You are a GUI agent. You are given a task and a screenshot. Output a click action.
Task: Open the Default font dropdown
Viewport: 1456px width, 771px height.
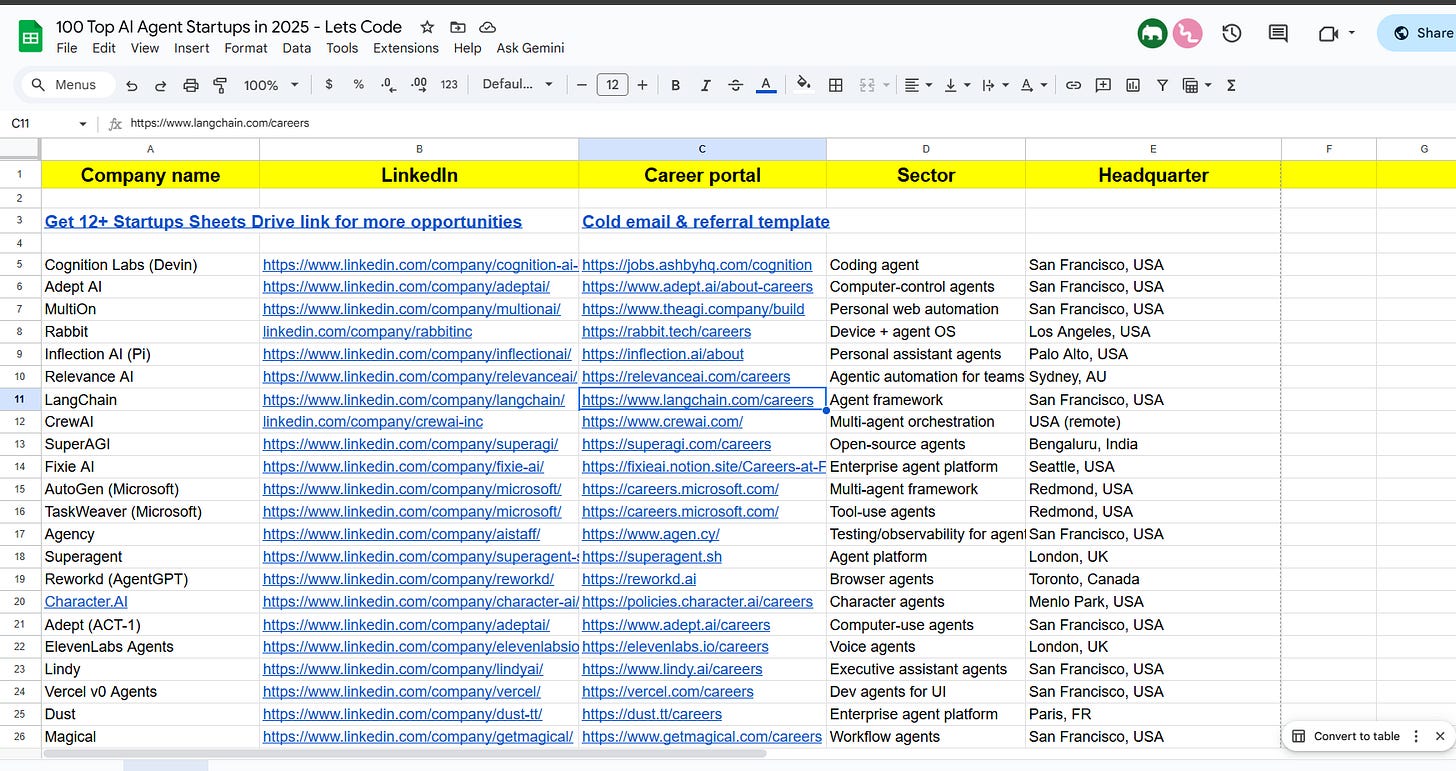(x=517, y=85)
